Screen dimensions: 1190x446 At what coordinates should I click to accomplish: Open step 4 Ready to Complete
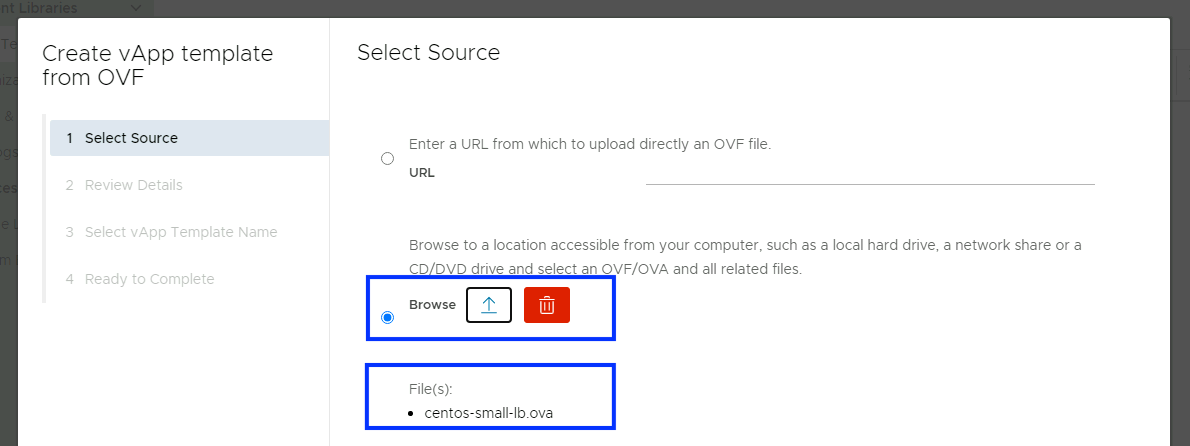pos(149,279)
